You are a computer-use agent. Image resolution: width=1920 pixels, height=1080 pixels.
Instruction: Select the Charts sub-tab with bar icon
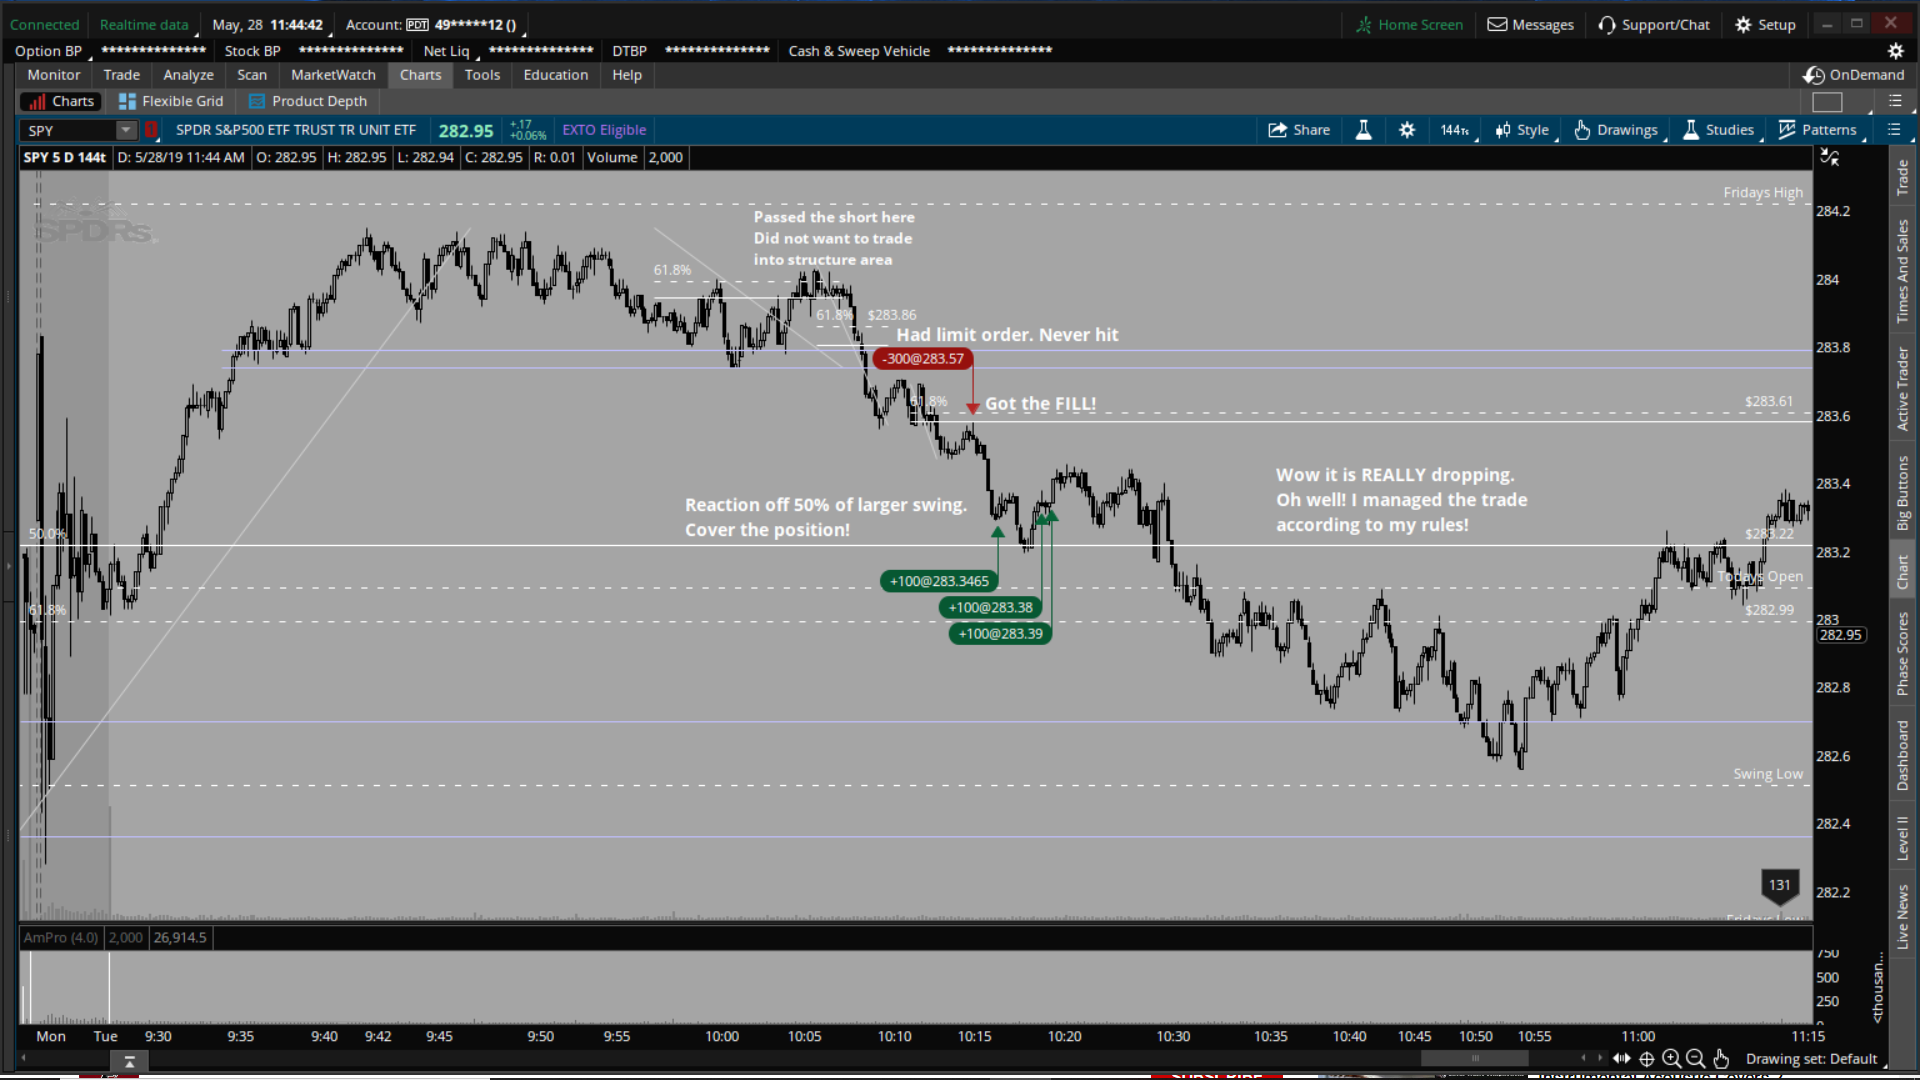[61, 101]
